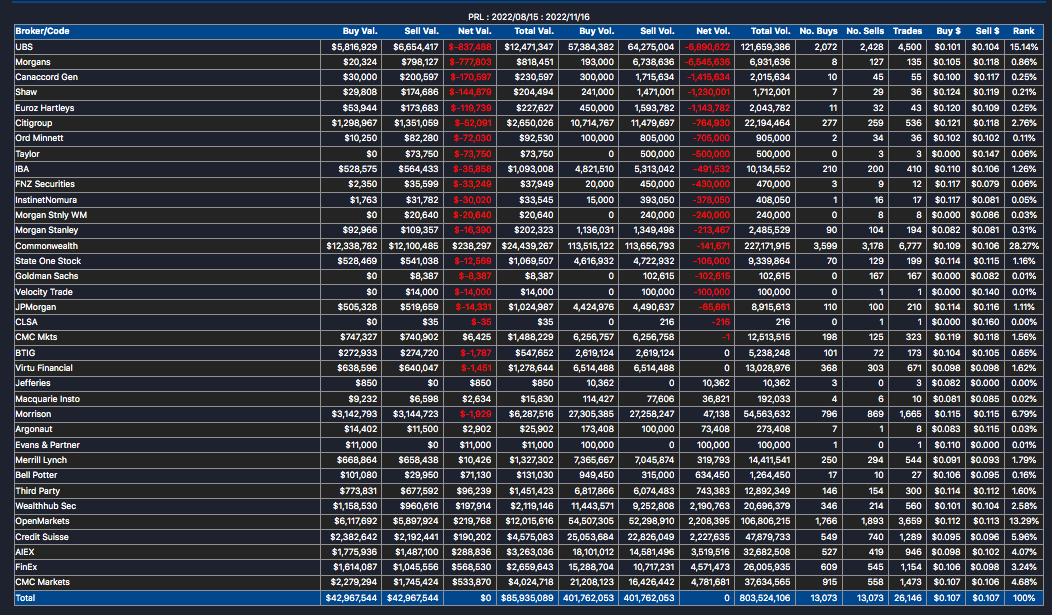Click UBS net value $-837,488
This screenshot has width=1052, height=615.
point(470,47)
